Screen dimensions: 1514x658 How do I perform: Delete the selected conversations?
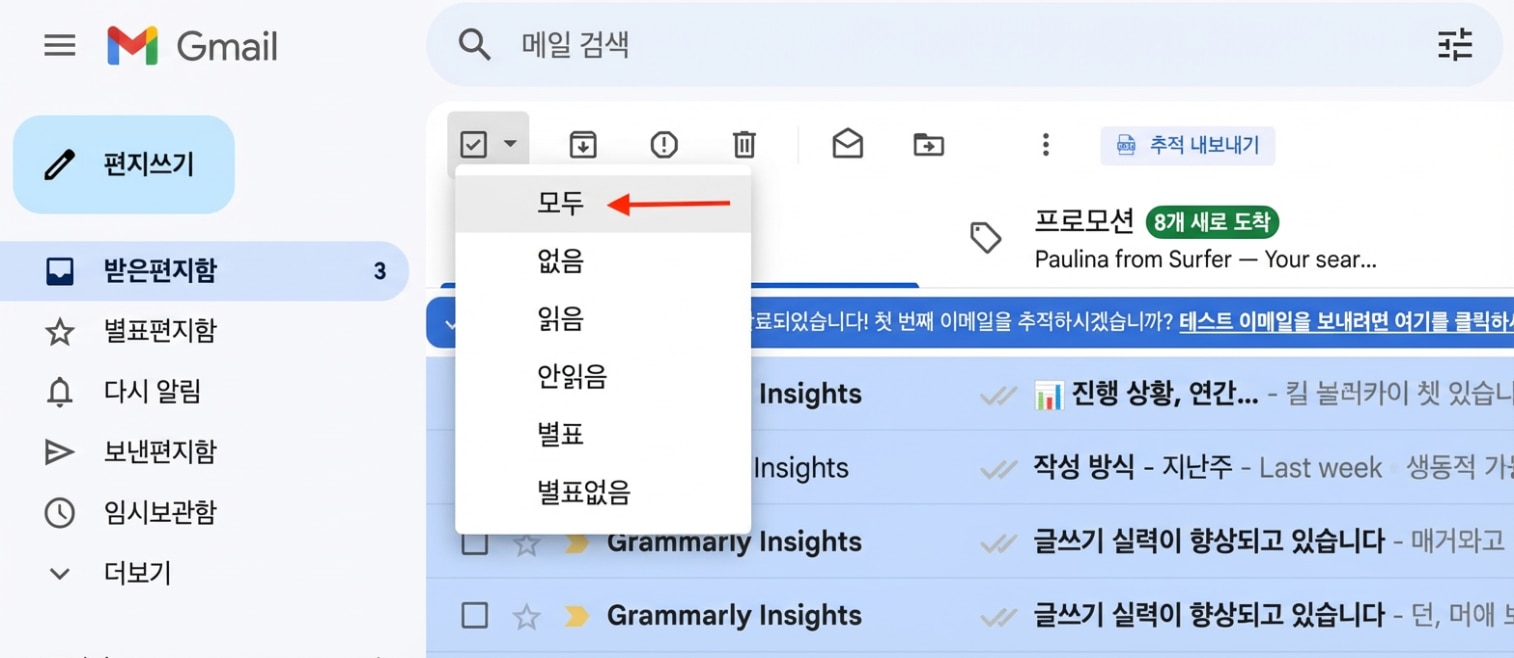tap(743, 144)
